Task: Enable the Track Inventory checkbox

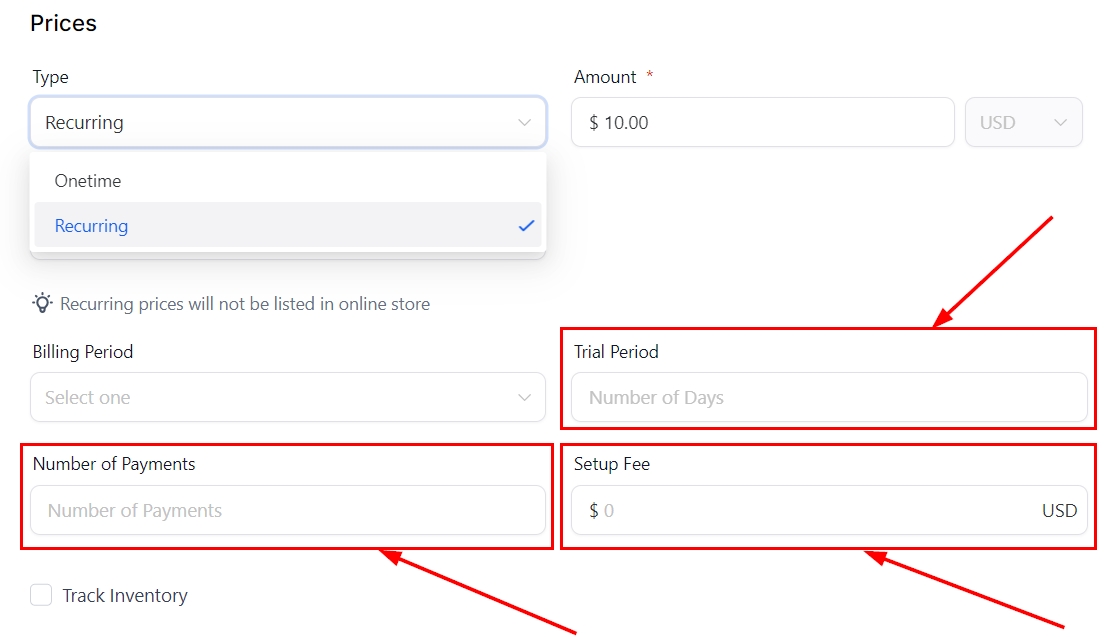Action: (x=41, y=596)
